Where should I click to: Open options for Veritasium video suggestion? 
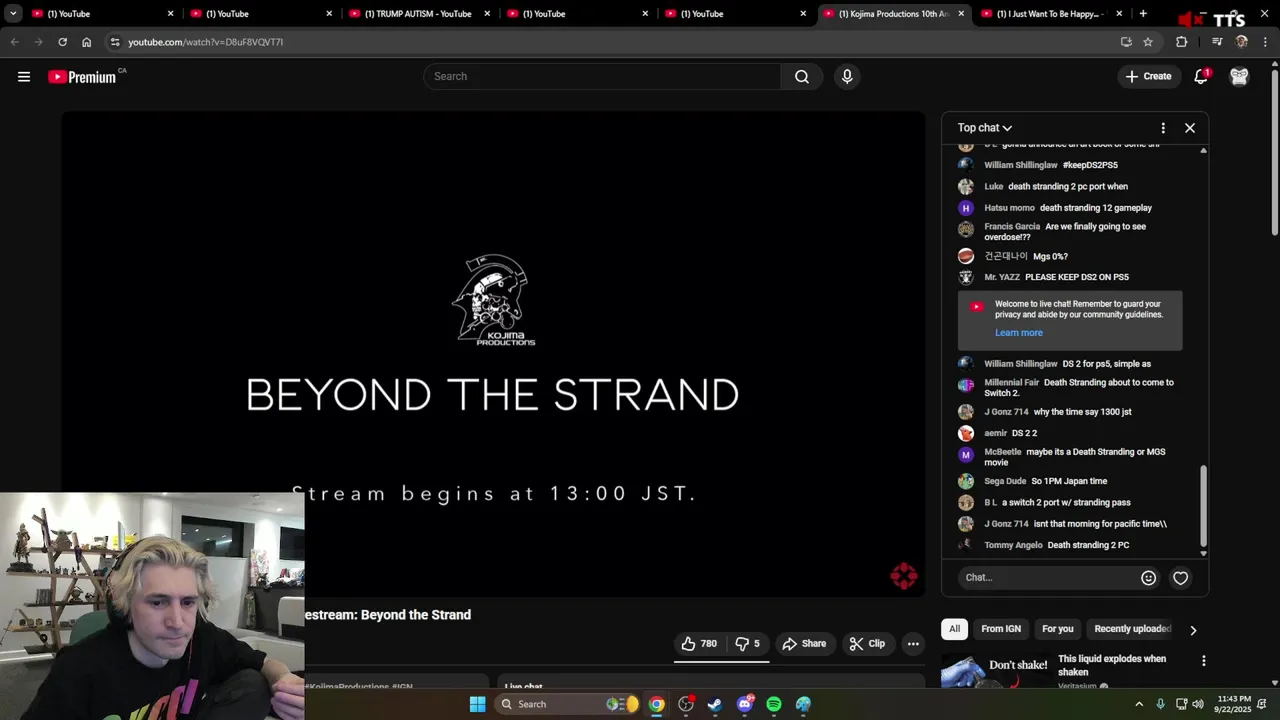[1203, 661]
